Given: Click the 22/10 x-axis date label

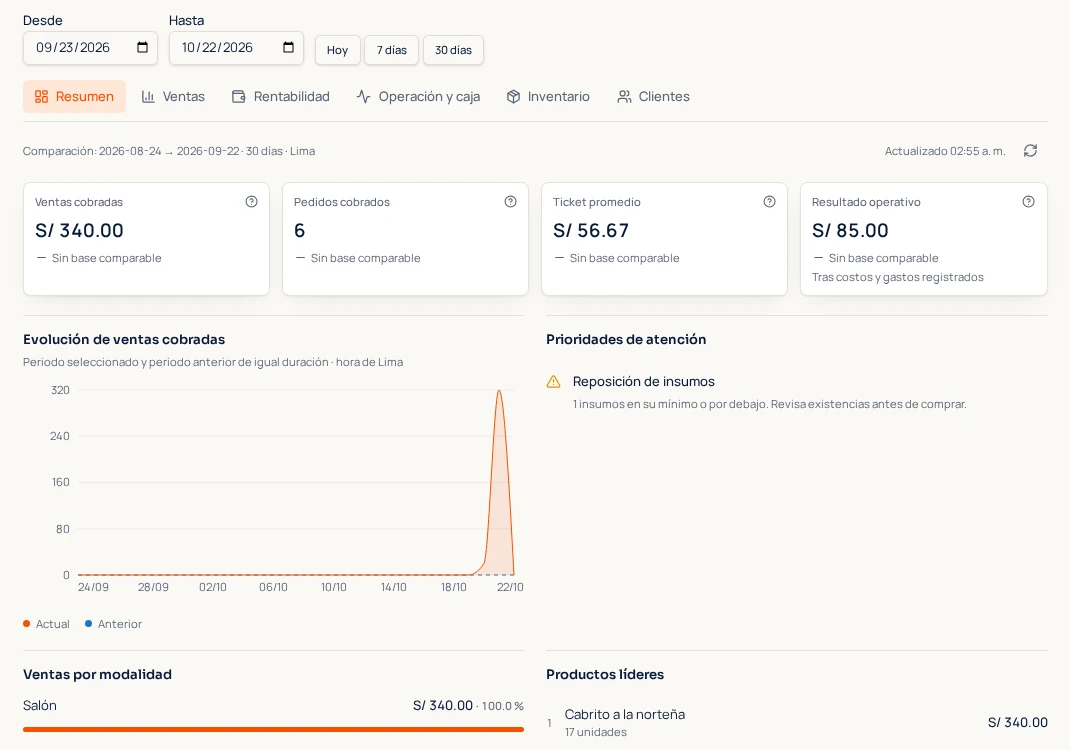Looking at the screenshot, I should (510, 587).
